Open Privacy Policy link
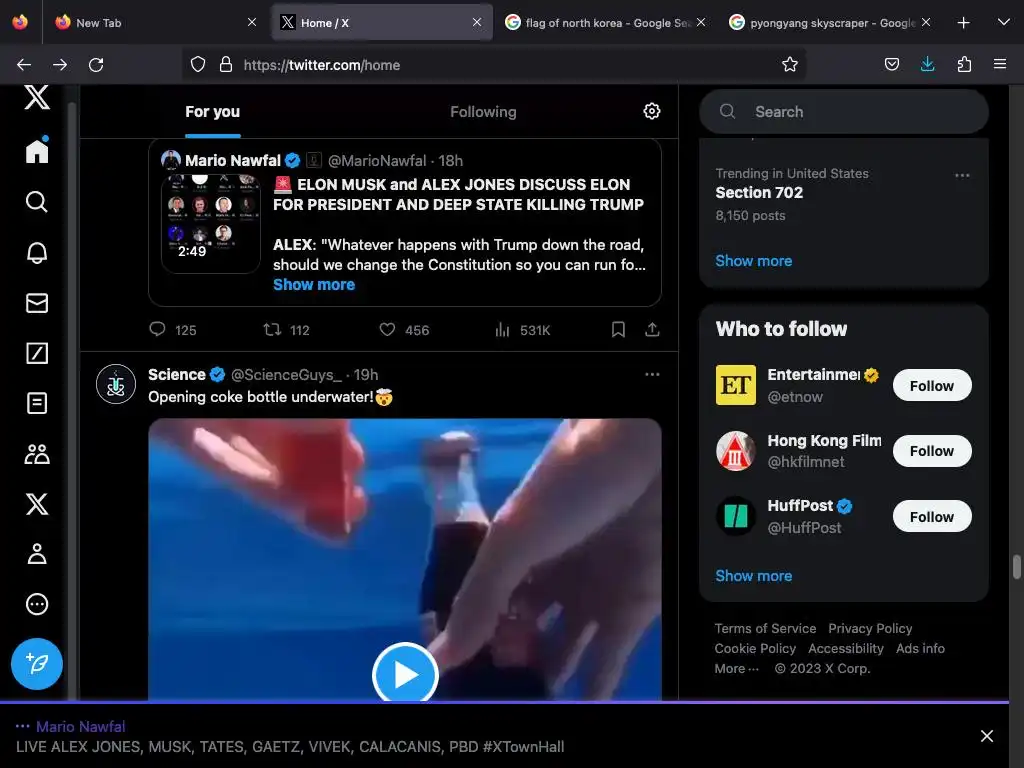The height and width of the screenshot is (768, 1024). pyautogui.click(x=870, y=628)
